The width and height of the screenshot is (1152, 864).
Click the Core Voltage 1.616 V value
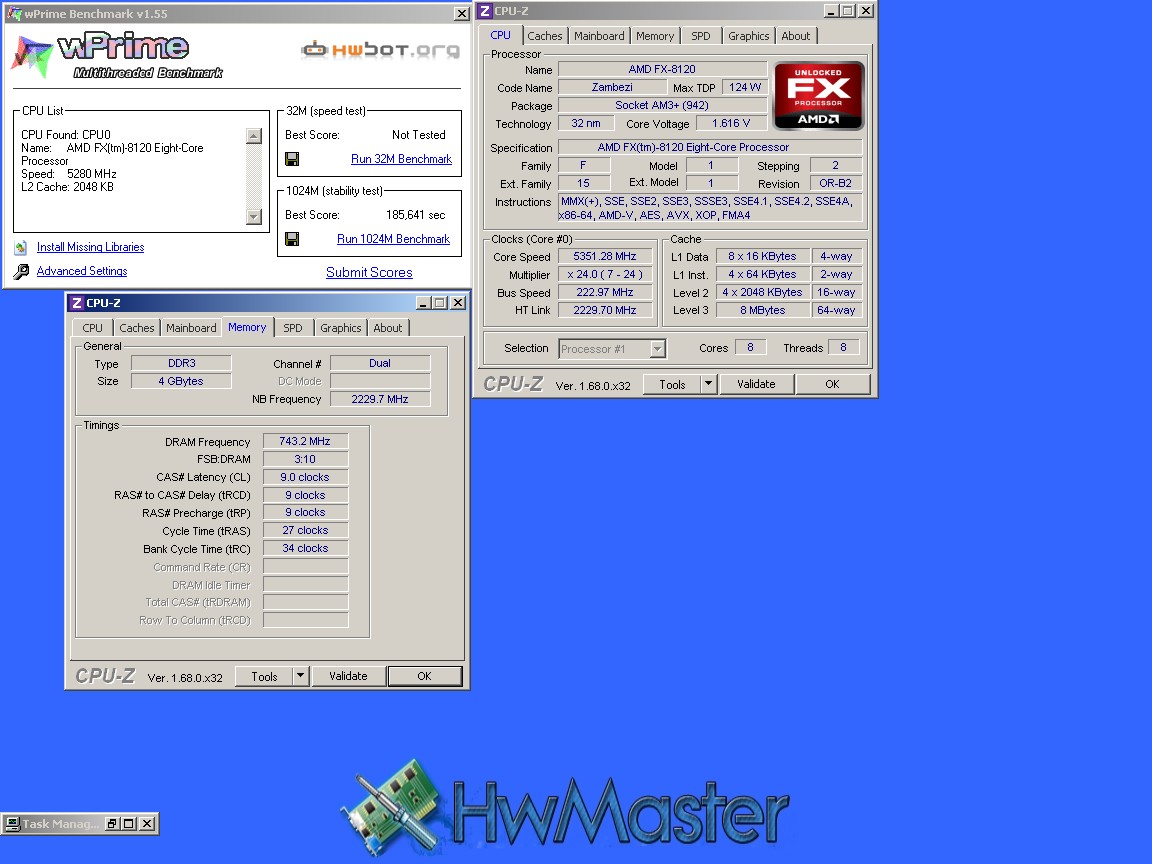point(731,123)
